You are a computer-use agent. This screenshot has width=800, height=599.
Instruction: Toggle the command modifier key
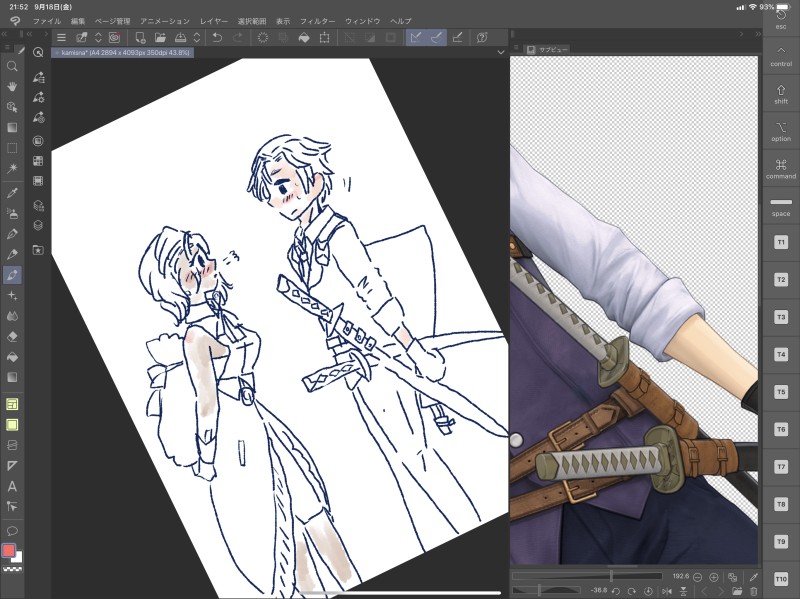[x=781, y=169]
